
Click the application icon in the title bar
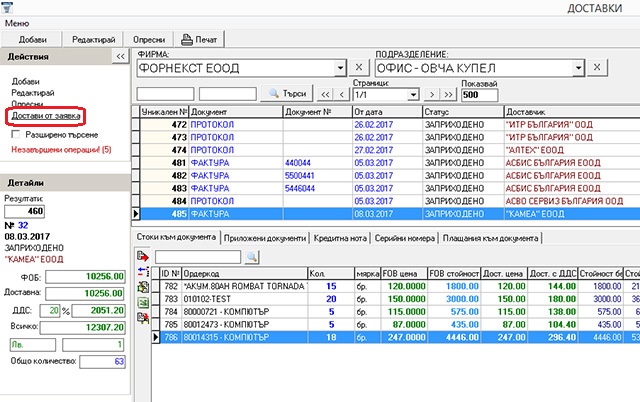(x=7, y=7)
